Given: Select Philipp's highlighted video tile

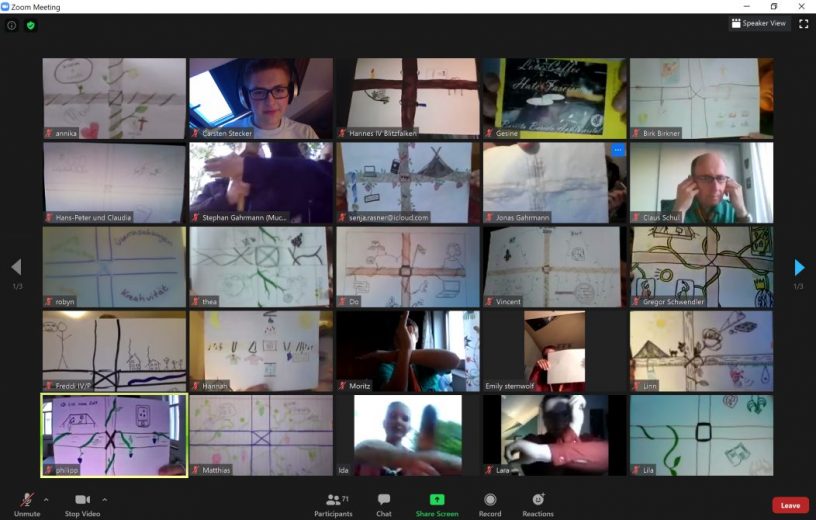Looking at the screenshot, I should pyautogui.click(x=114, y=435).
